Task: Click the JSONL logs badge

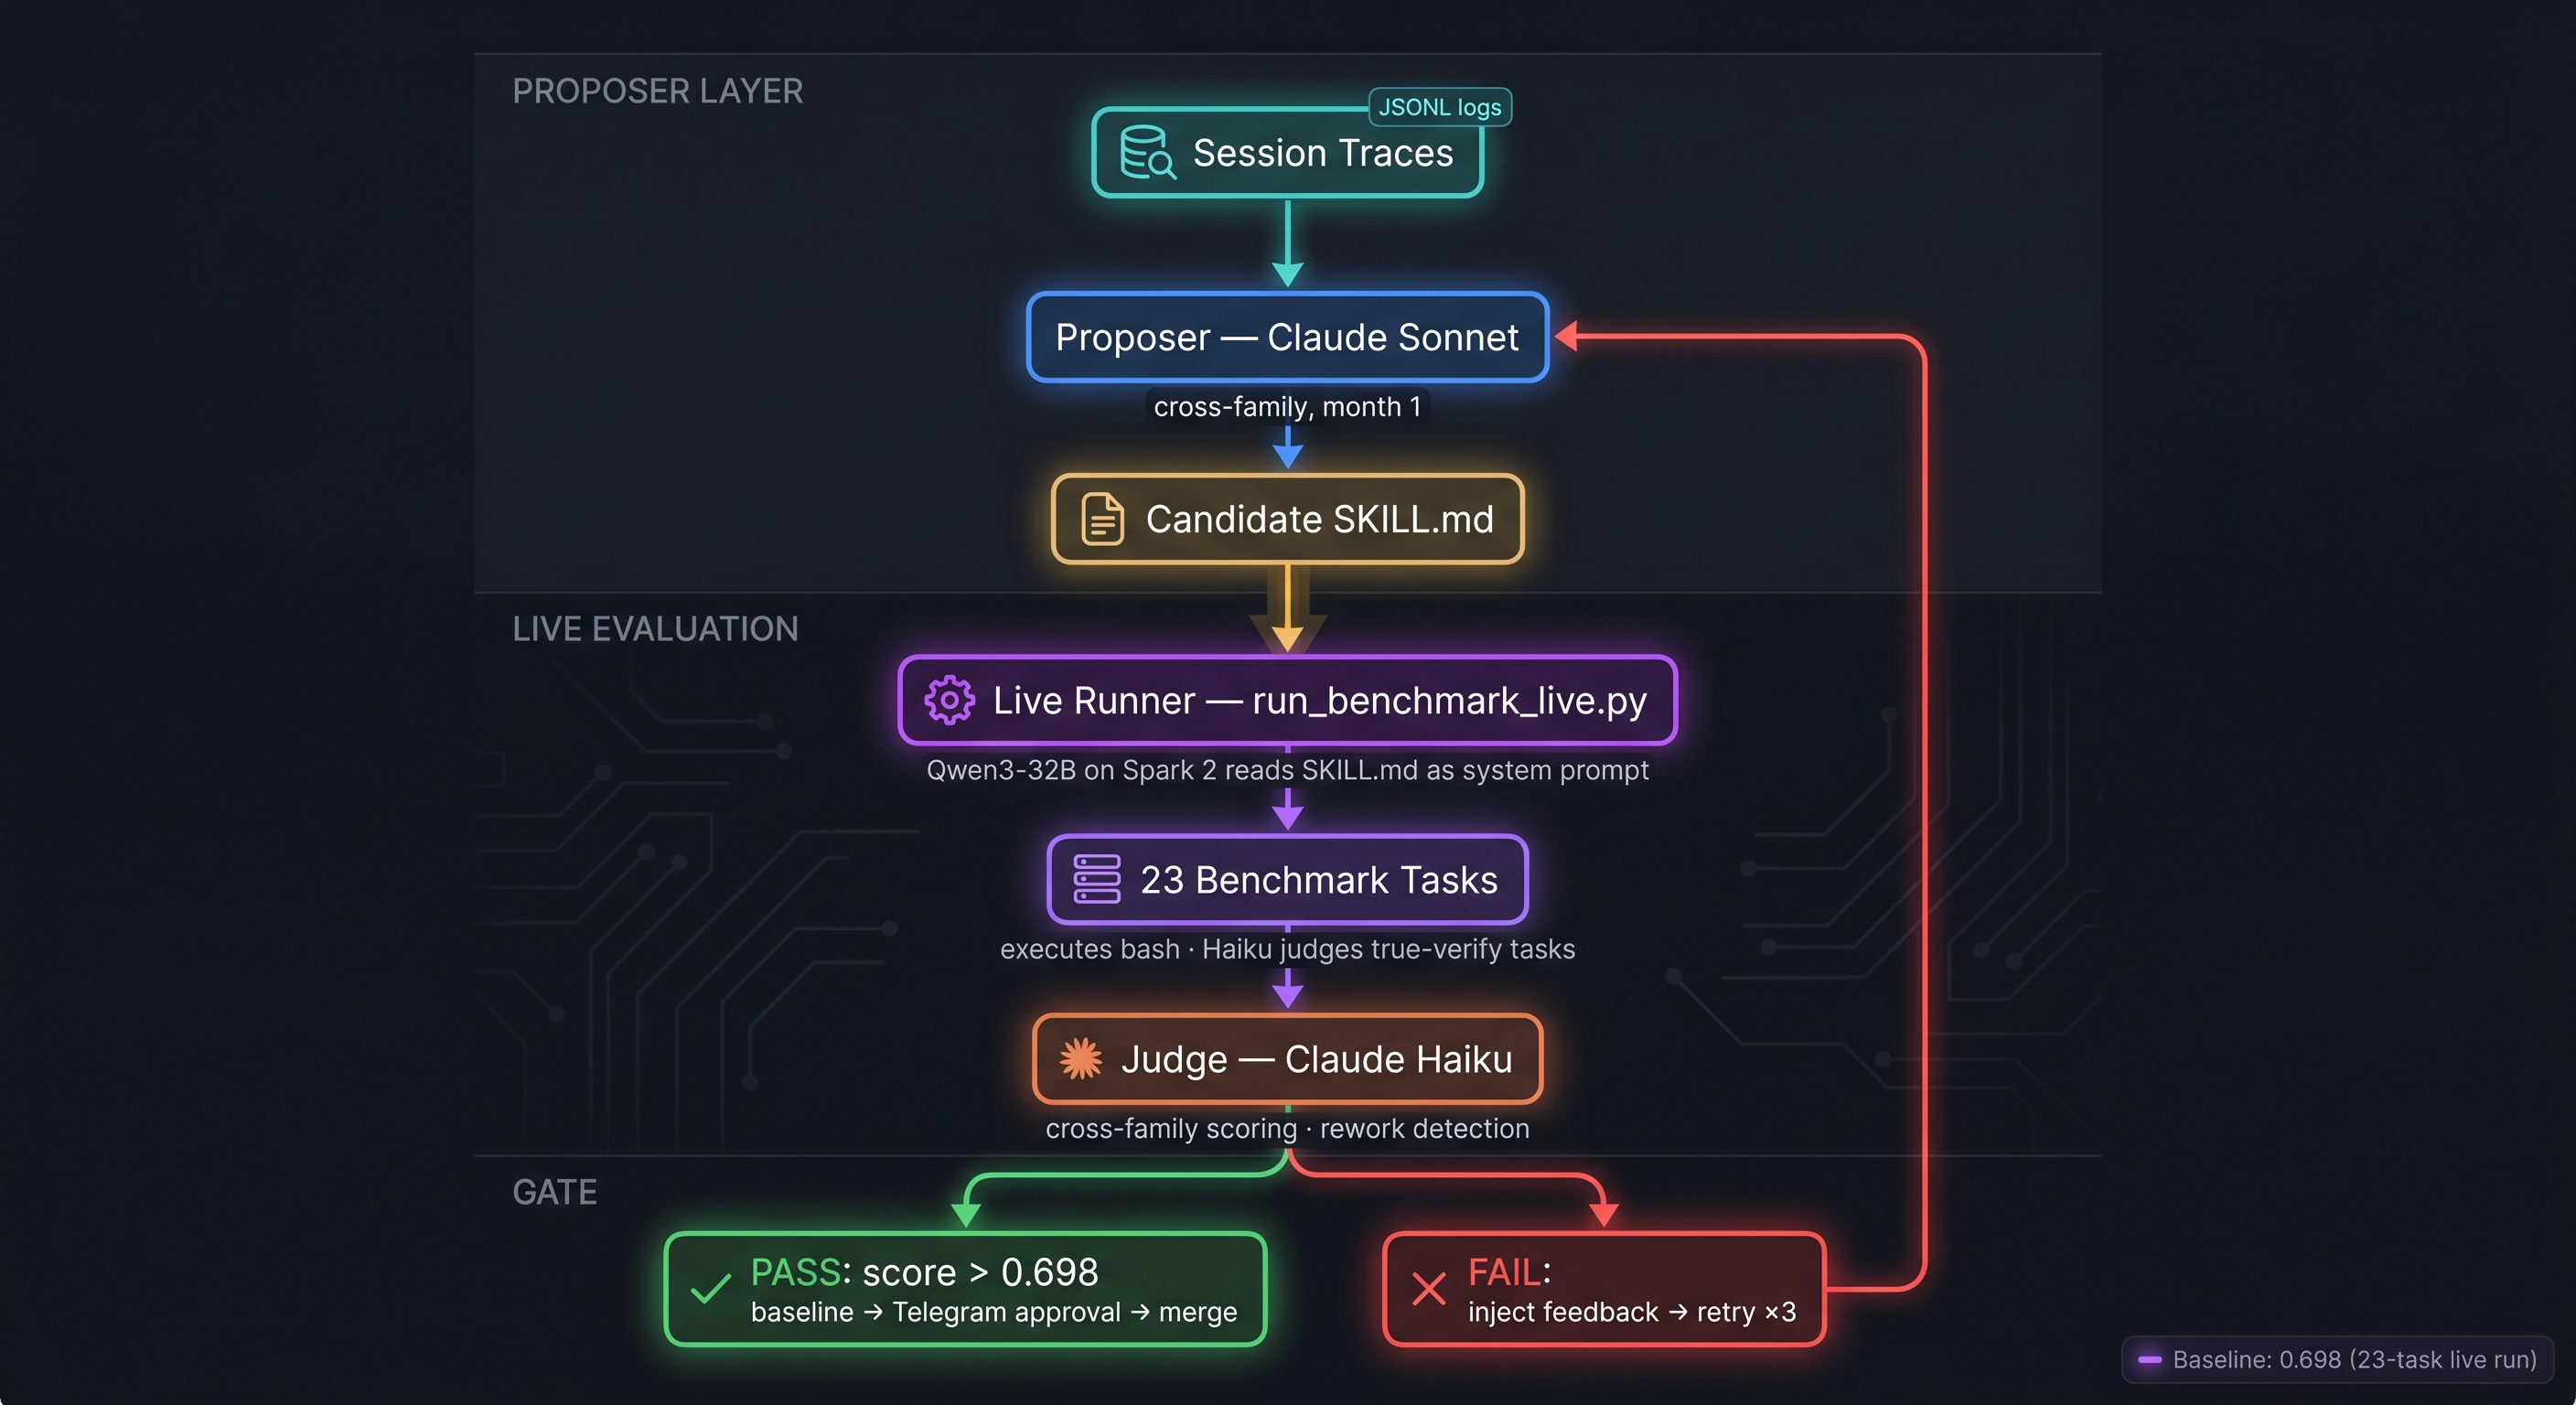Action: coord(1440,107)
